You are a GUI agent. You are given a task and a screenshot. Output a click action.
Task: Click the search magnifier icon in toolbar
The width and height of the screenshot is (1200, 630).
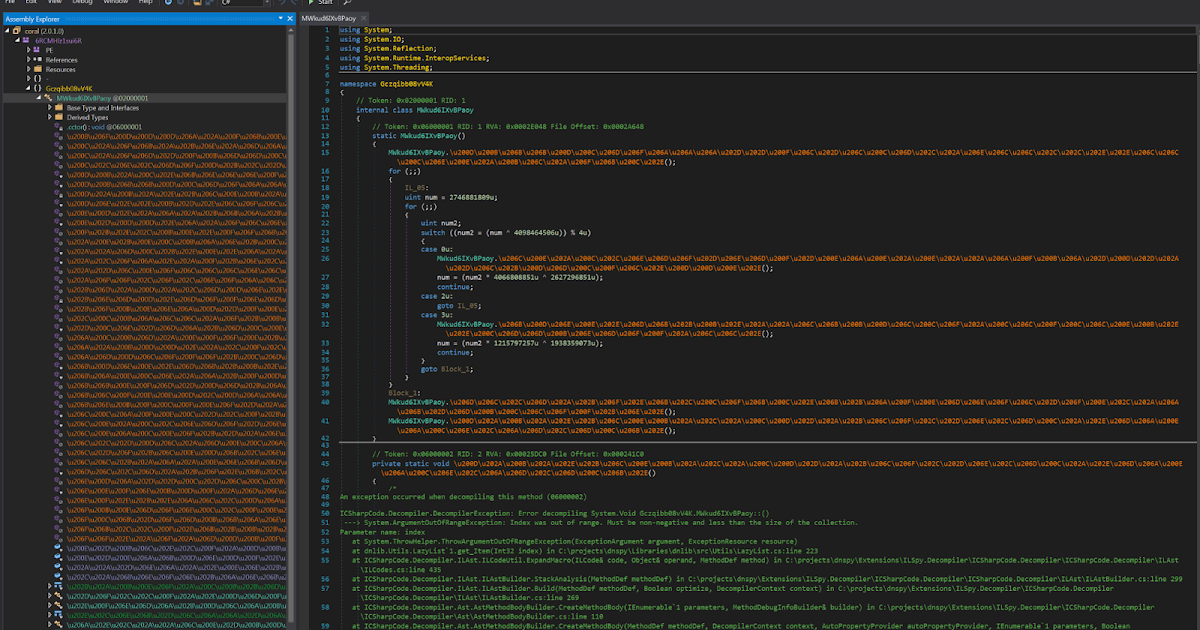pos(347,3)
